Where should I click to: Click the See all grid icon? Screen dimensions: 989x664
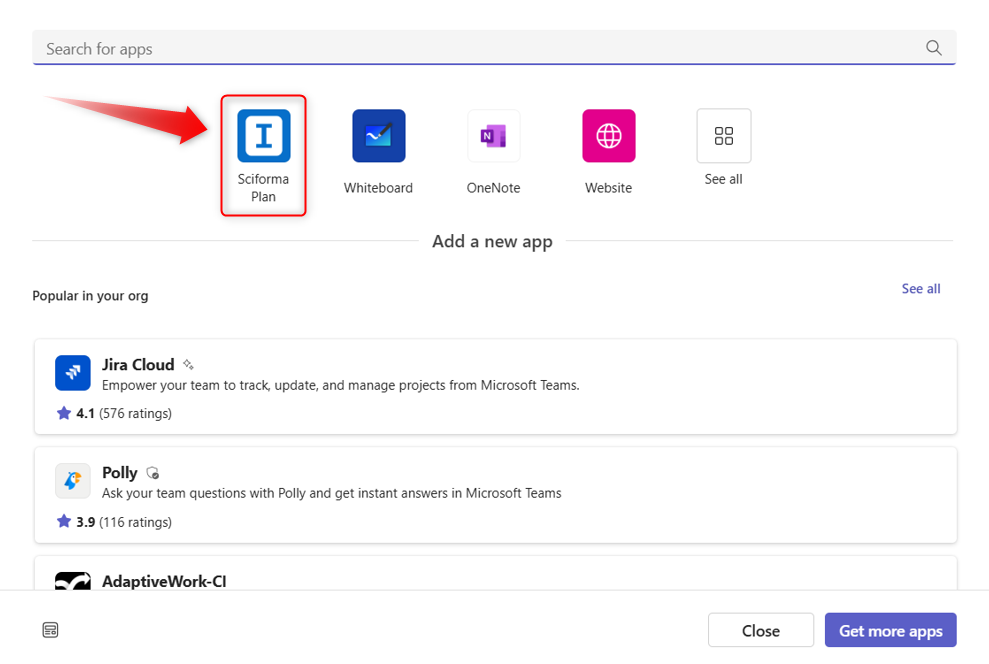point(723,136)
